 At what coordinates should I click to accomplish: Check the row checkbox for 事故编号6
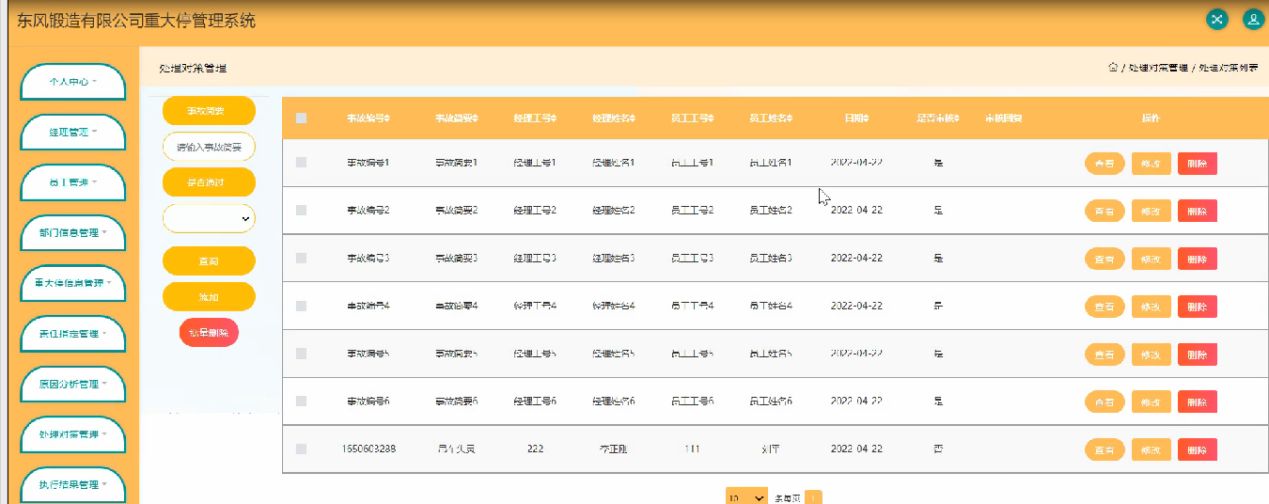(301, 401)
